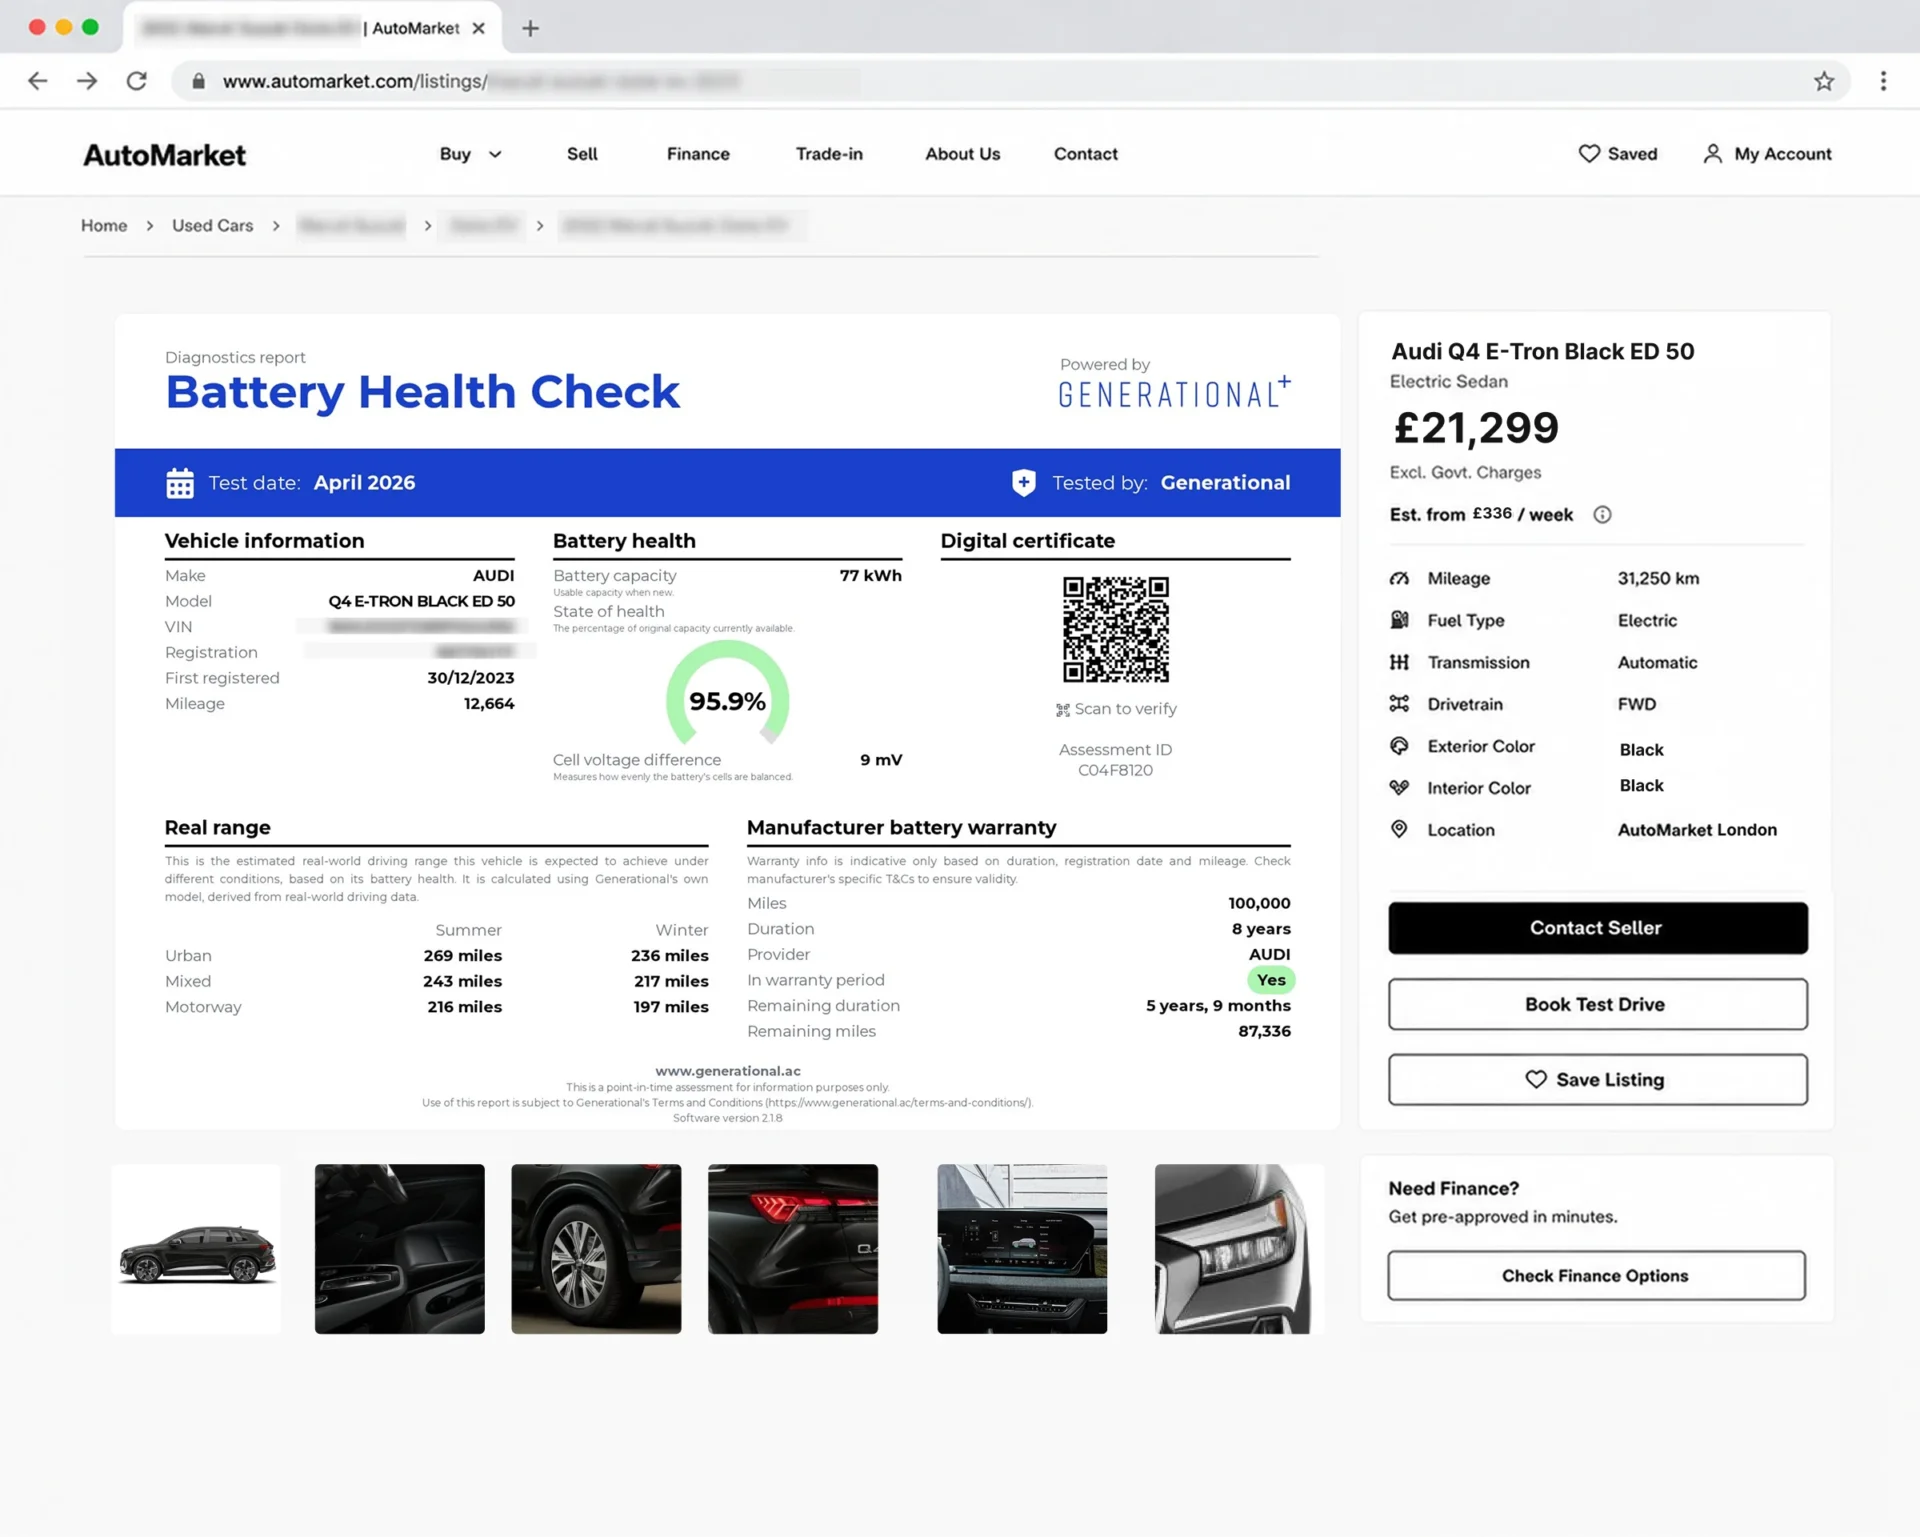Click the Exterior Color palette icon

[x=1399, y=746]
